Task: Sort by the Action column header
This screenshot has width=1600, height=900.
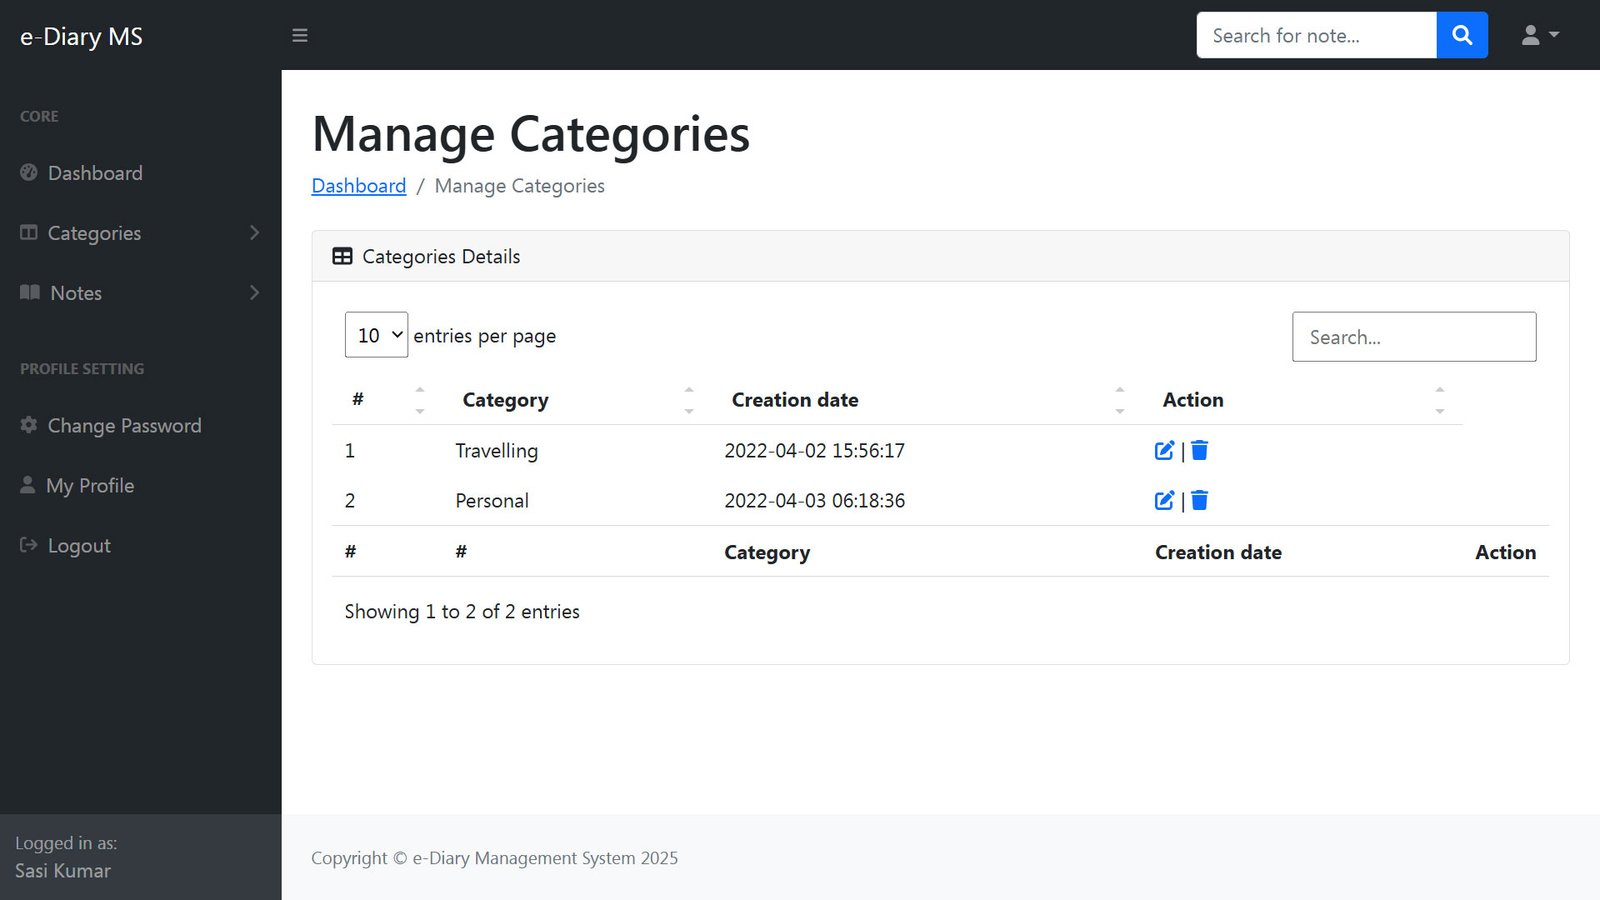Action: pyautogui.click(x=1302, y=400)
